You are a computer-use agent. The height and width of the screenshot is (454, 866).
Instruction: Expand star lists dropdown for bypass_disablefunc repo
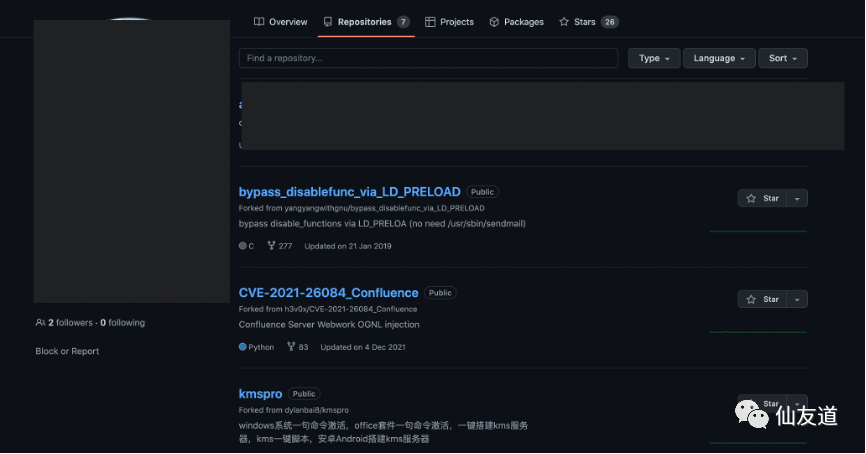797,198
